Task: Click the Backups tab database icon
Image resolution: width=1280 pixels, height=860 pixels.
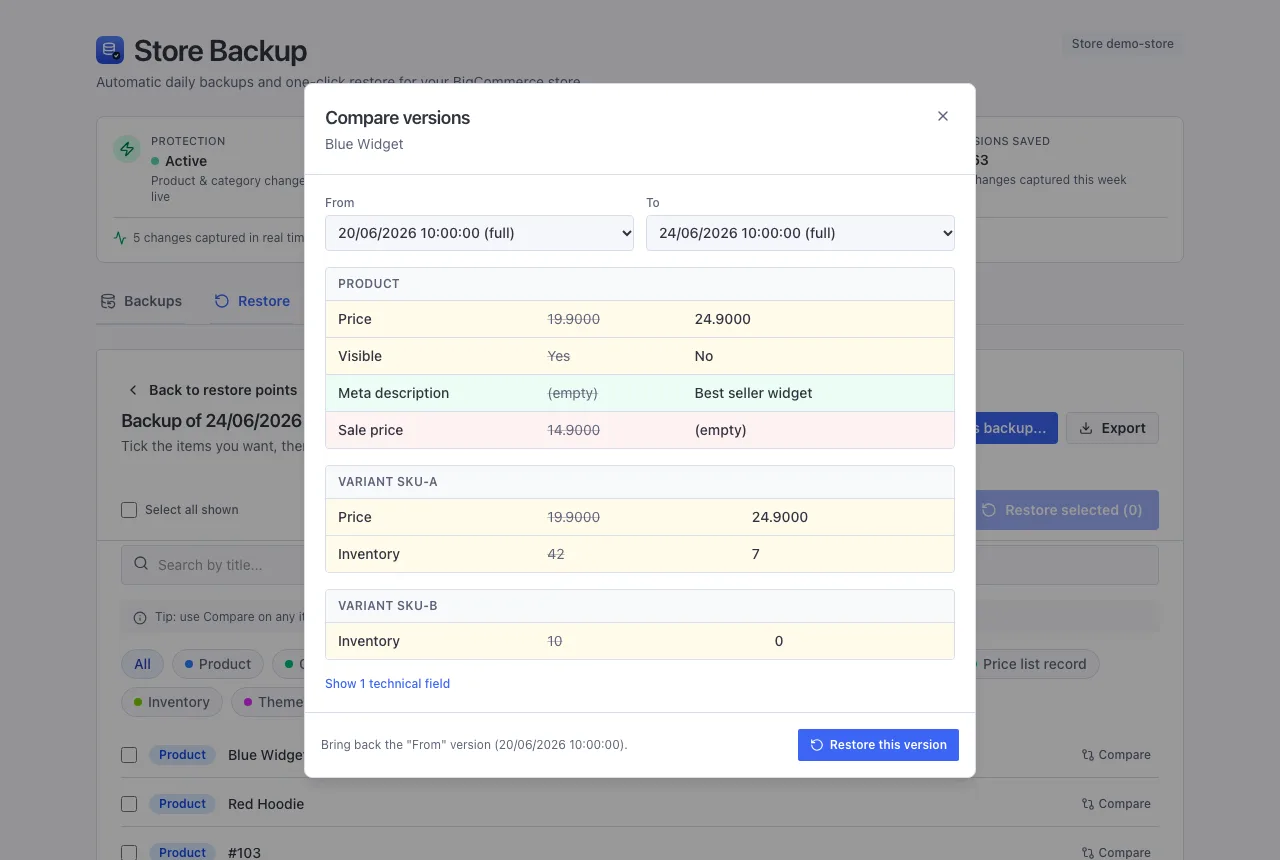Action: tap(108, 301)
